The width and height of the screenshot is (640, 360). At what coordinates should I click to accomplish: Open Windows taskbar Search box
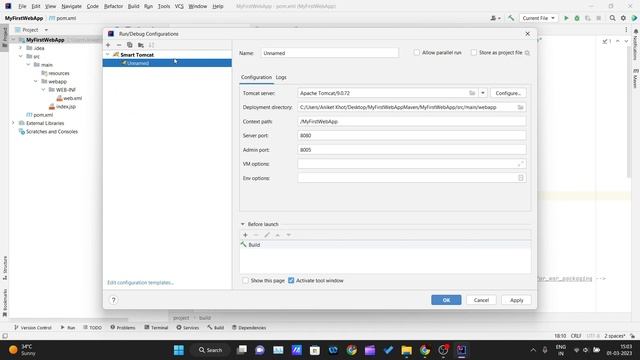tap(210, 350)
